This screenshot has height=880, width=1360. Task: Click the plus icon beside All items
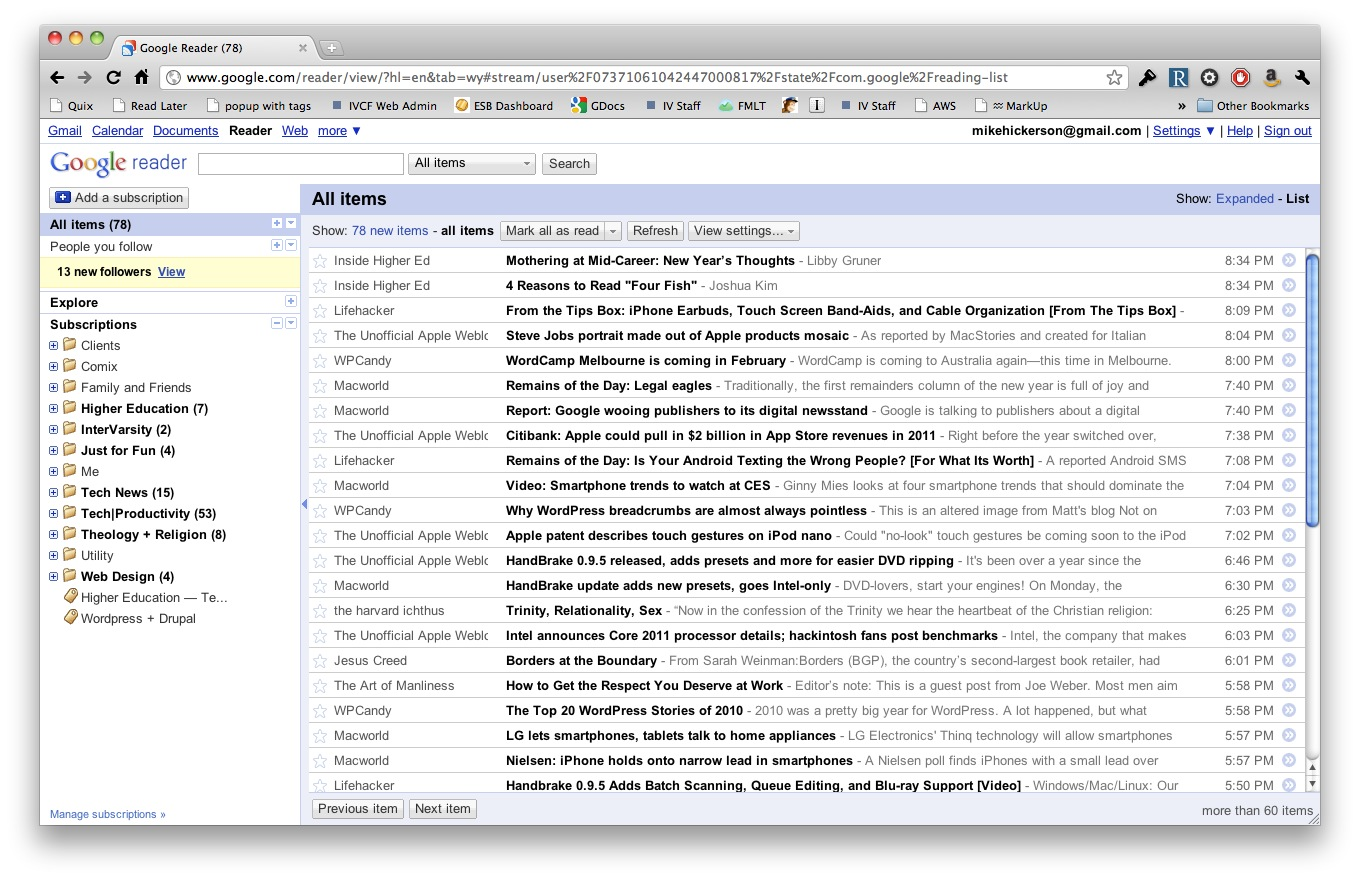coord(277,223)
